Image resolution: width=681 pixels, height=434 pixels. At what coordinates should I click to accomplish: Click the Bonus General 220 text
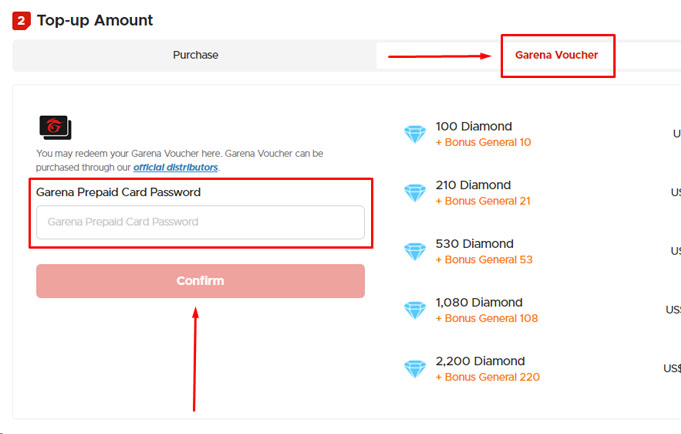(488, 377)
